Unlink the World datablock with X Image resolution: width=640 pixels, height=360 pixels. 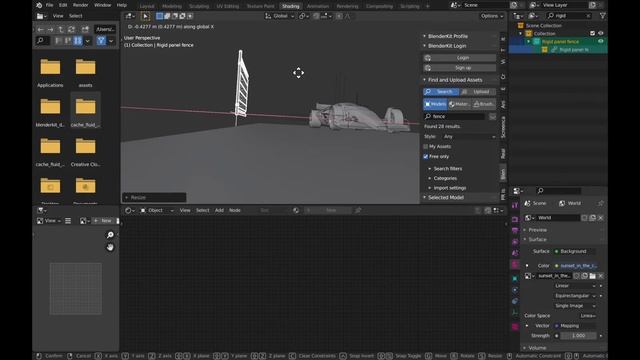pos(601,218)
